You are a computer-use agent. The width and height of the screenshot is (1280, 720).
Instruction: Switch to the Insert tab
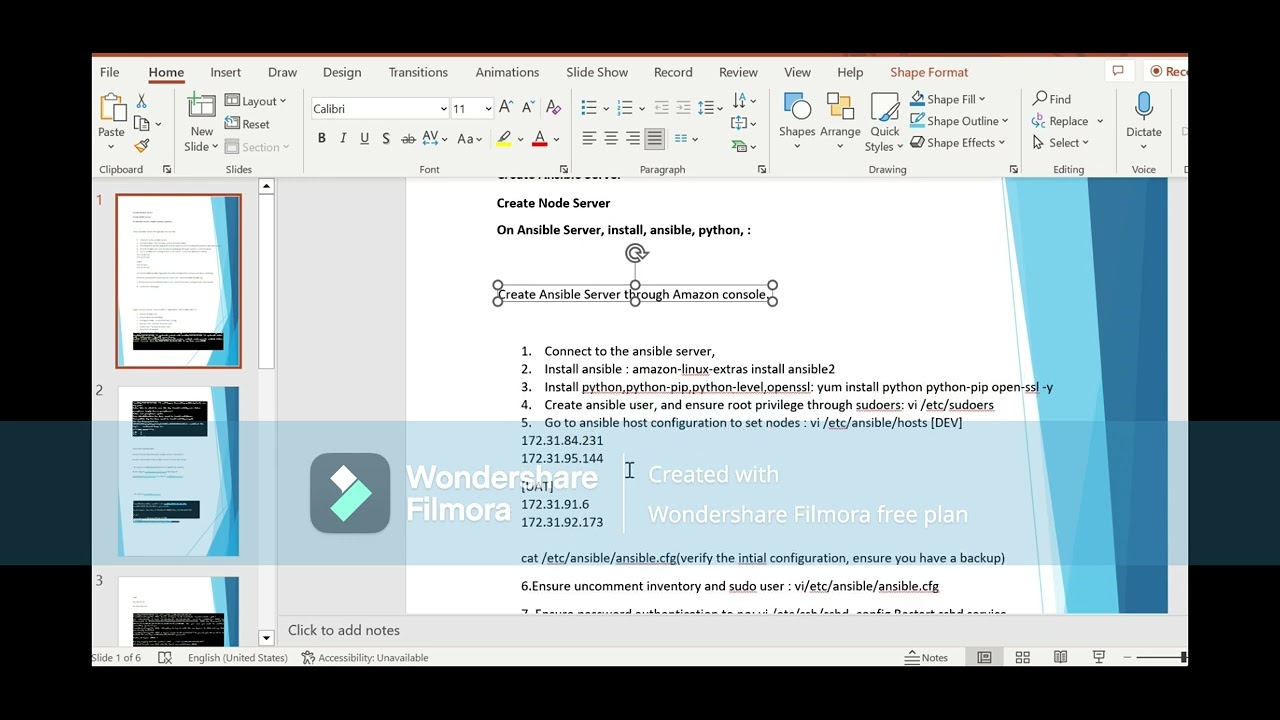(225, 72)
